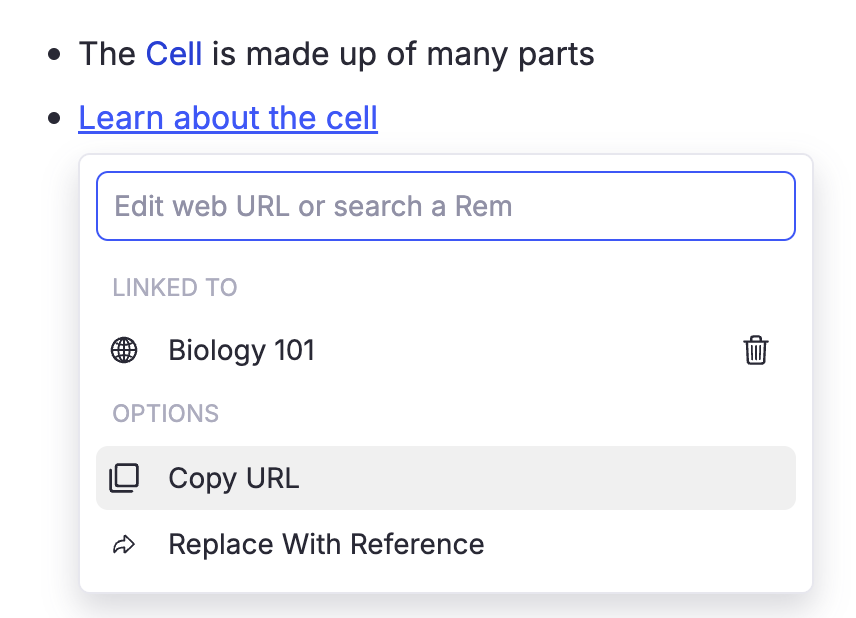Click the bullet beside Learn about the cell
856x618 pixels.
54,119
